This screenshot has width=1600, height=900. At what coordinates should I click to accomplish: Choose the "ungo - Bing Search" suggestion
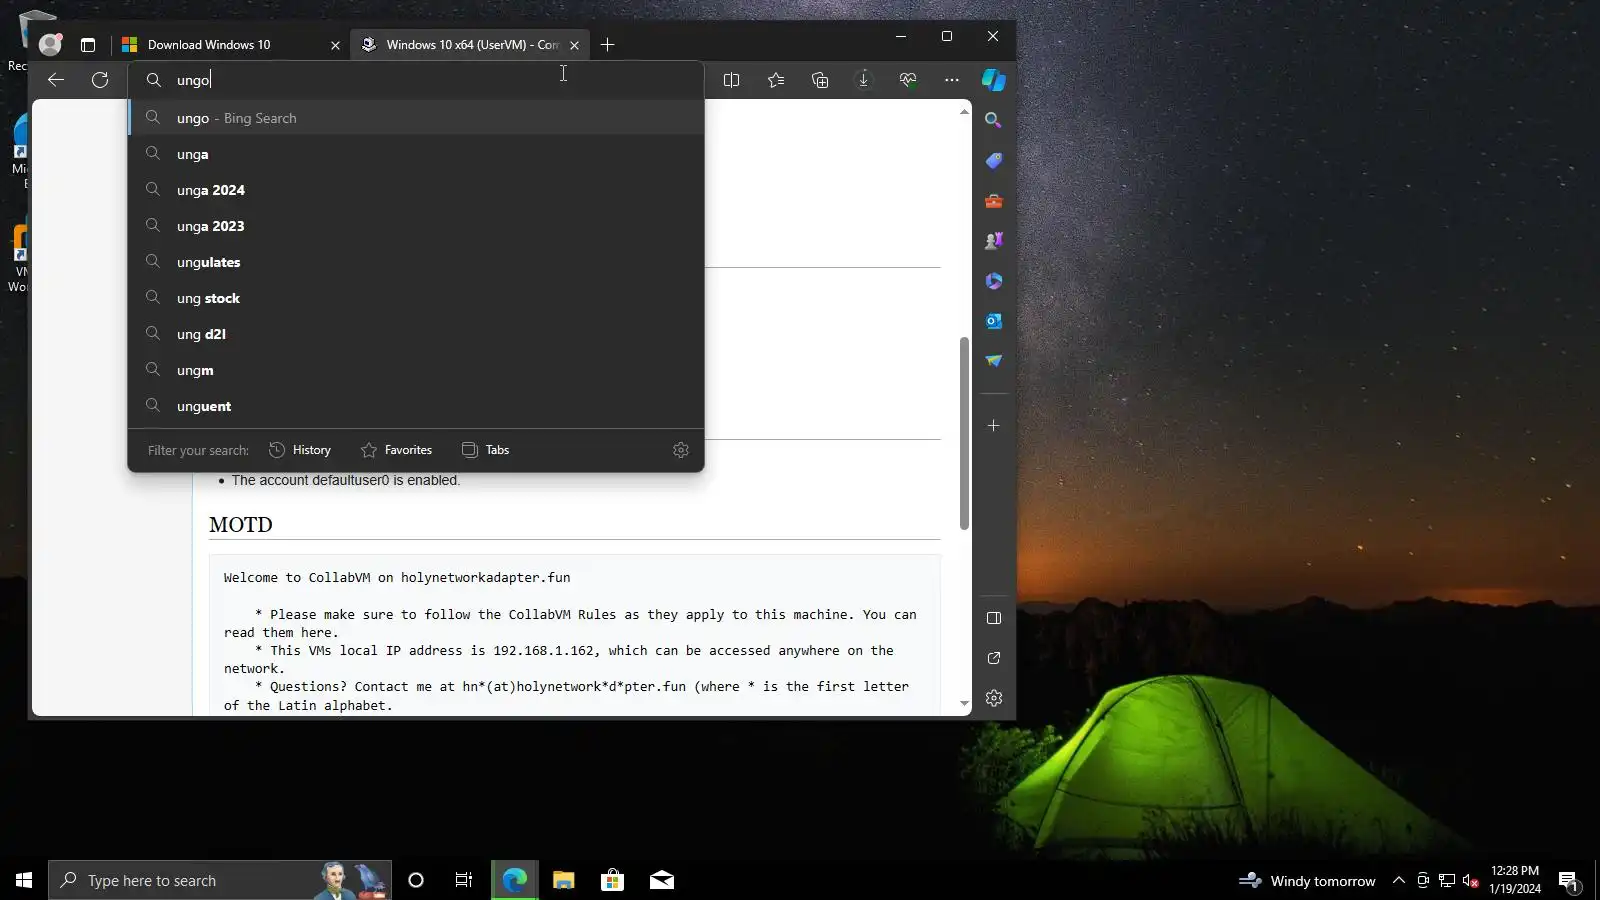coord(416,118)
